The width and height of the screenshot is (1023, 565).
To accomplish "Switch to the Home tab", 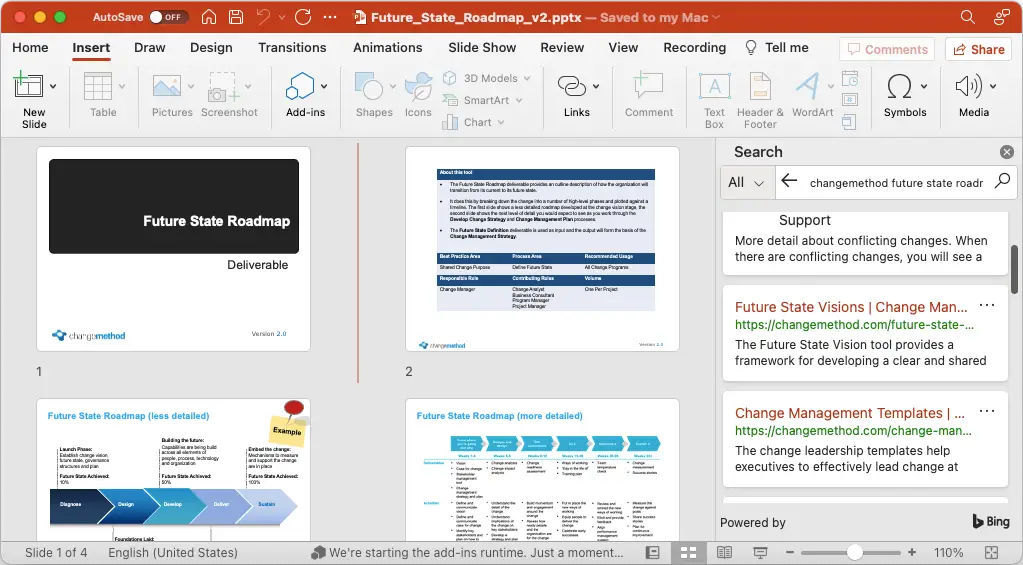I will point(30,48).
